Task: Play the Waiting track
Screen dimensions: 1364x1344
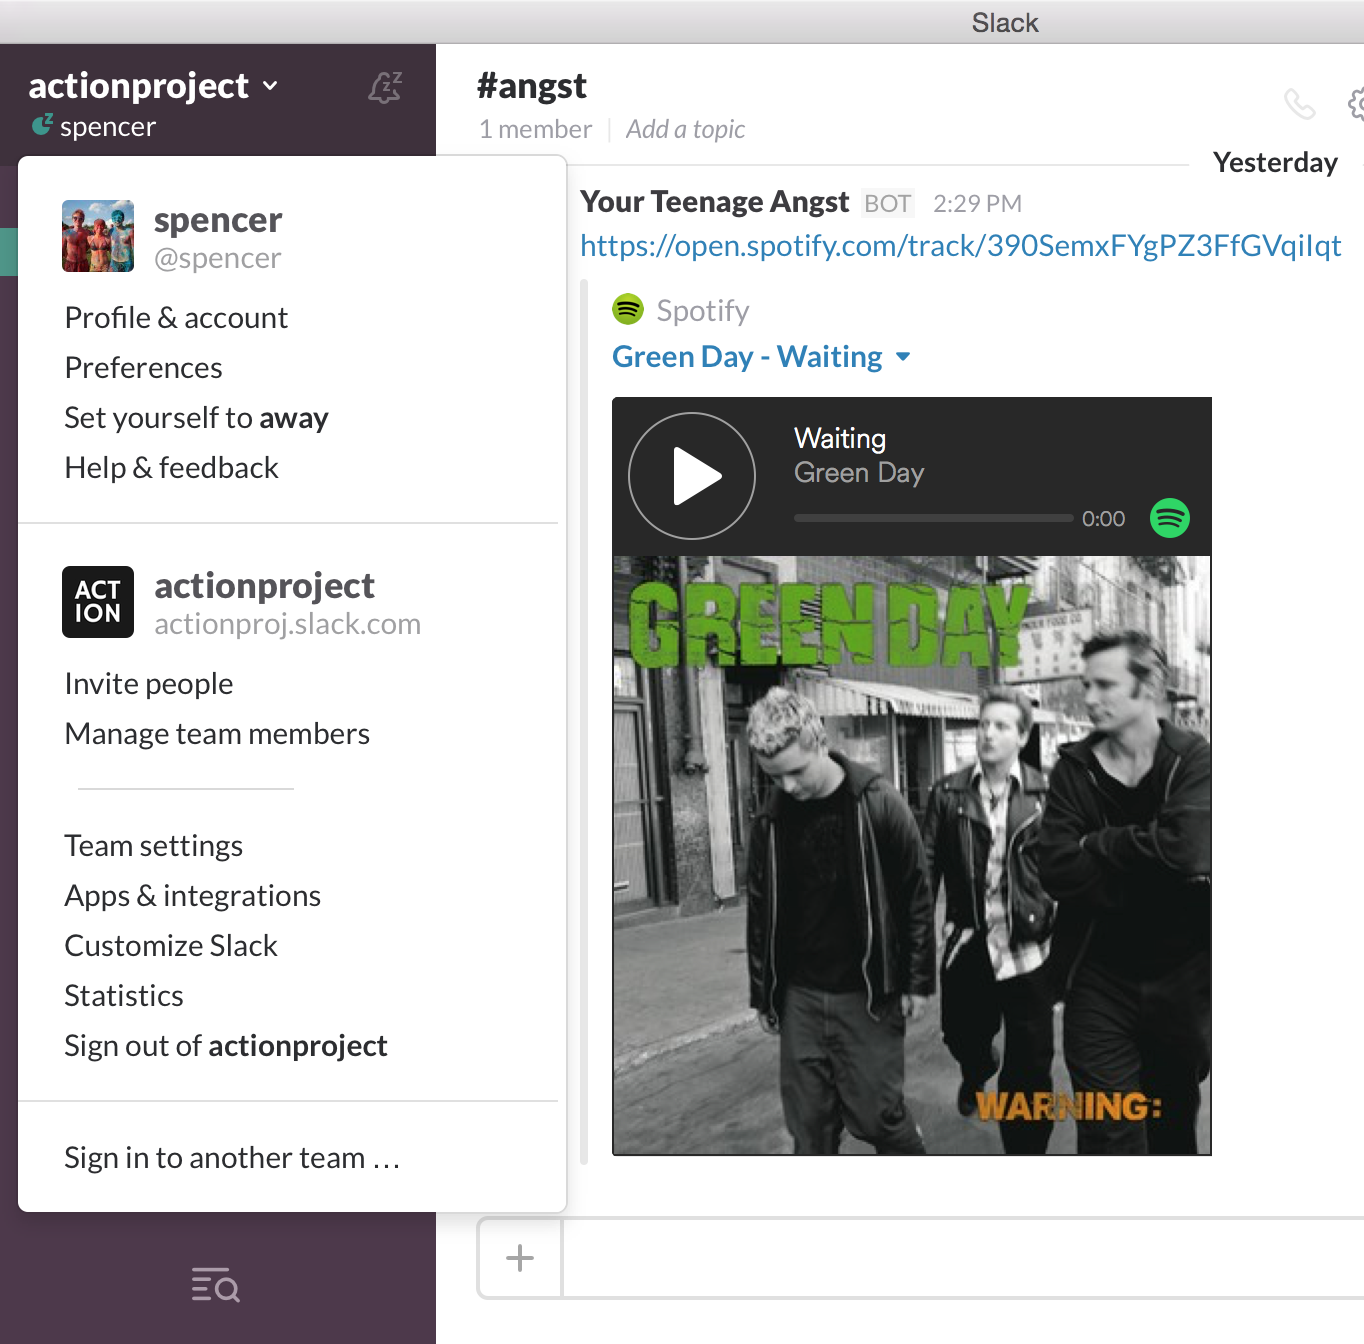Action: 692,476
